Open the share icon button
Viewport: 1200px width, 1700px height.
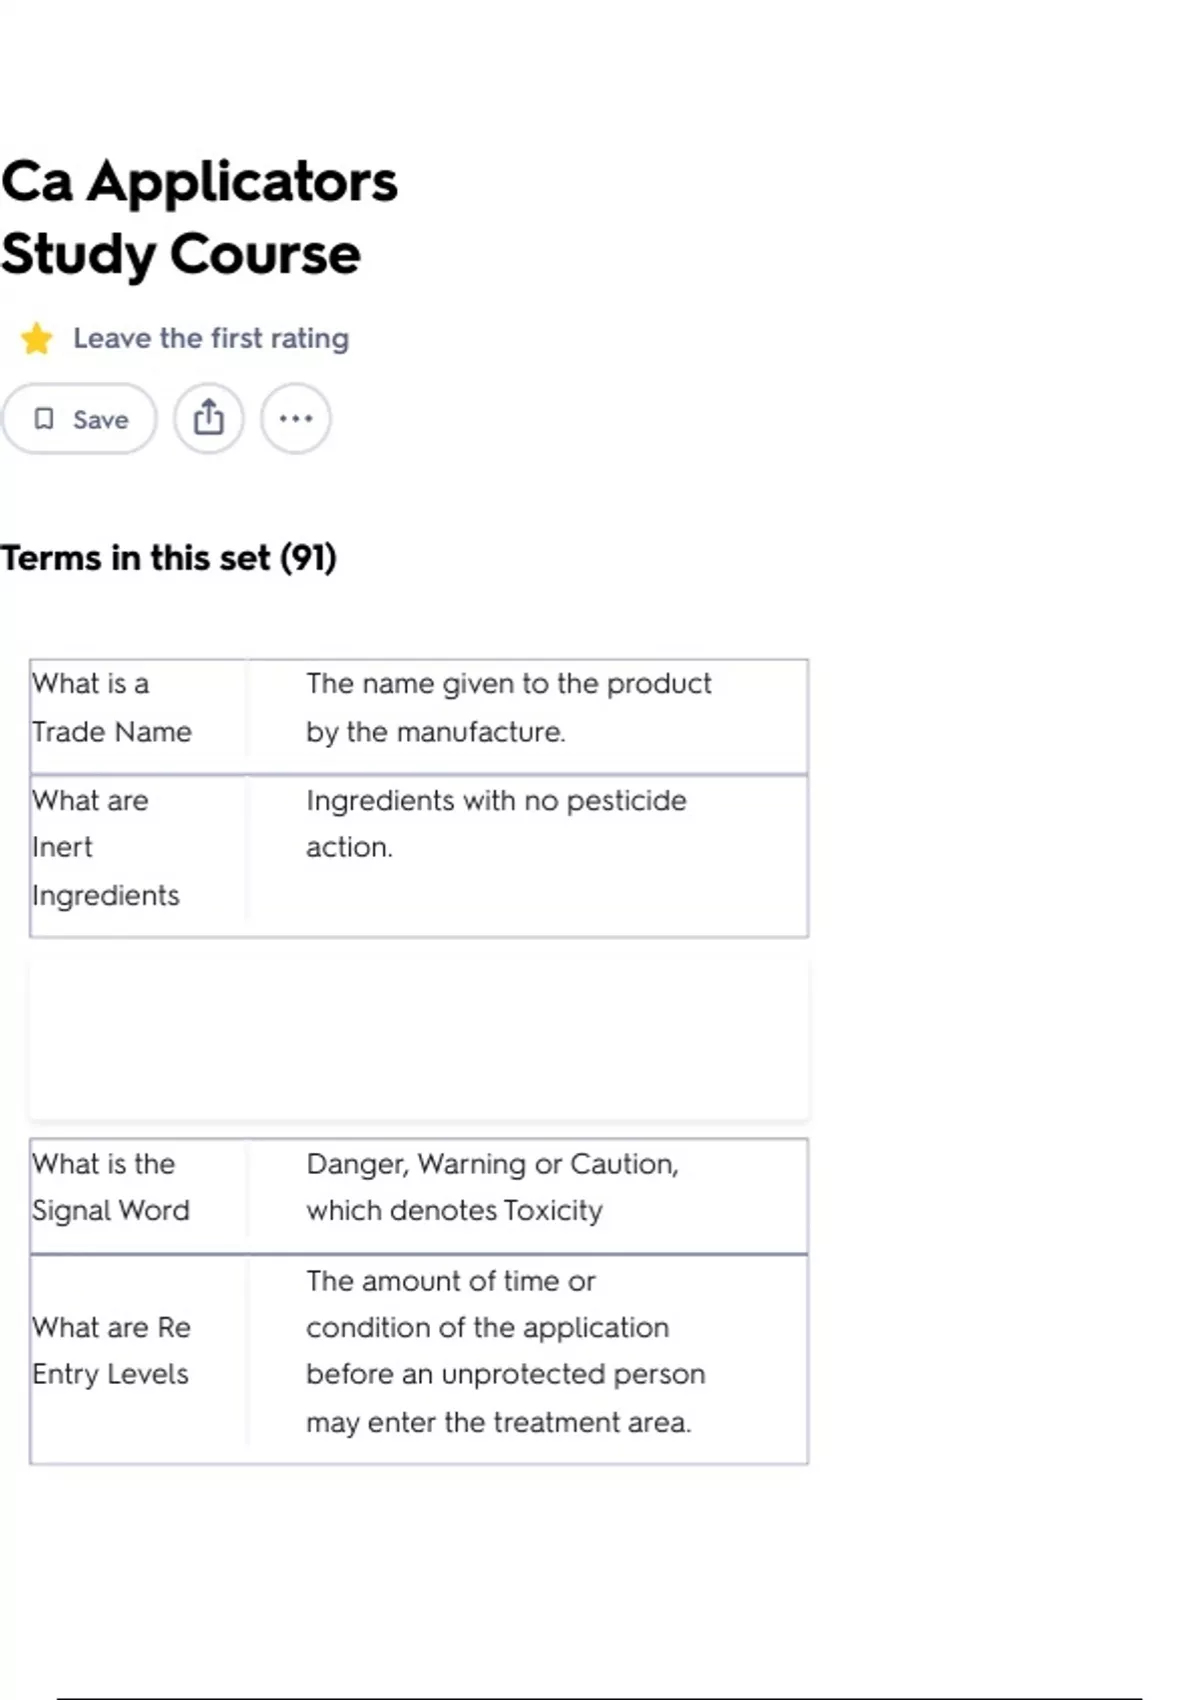[x=208, y=418]
